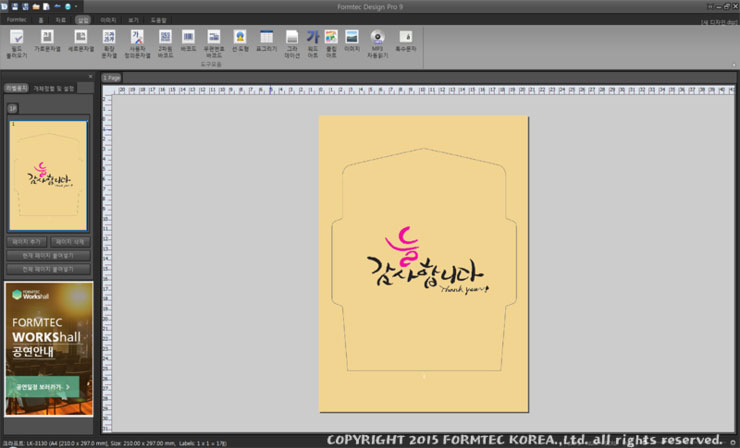The image size is (740, 448).
Task: Close the left side panel
Action: coord(91,76)
